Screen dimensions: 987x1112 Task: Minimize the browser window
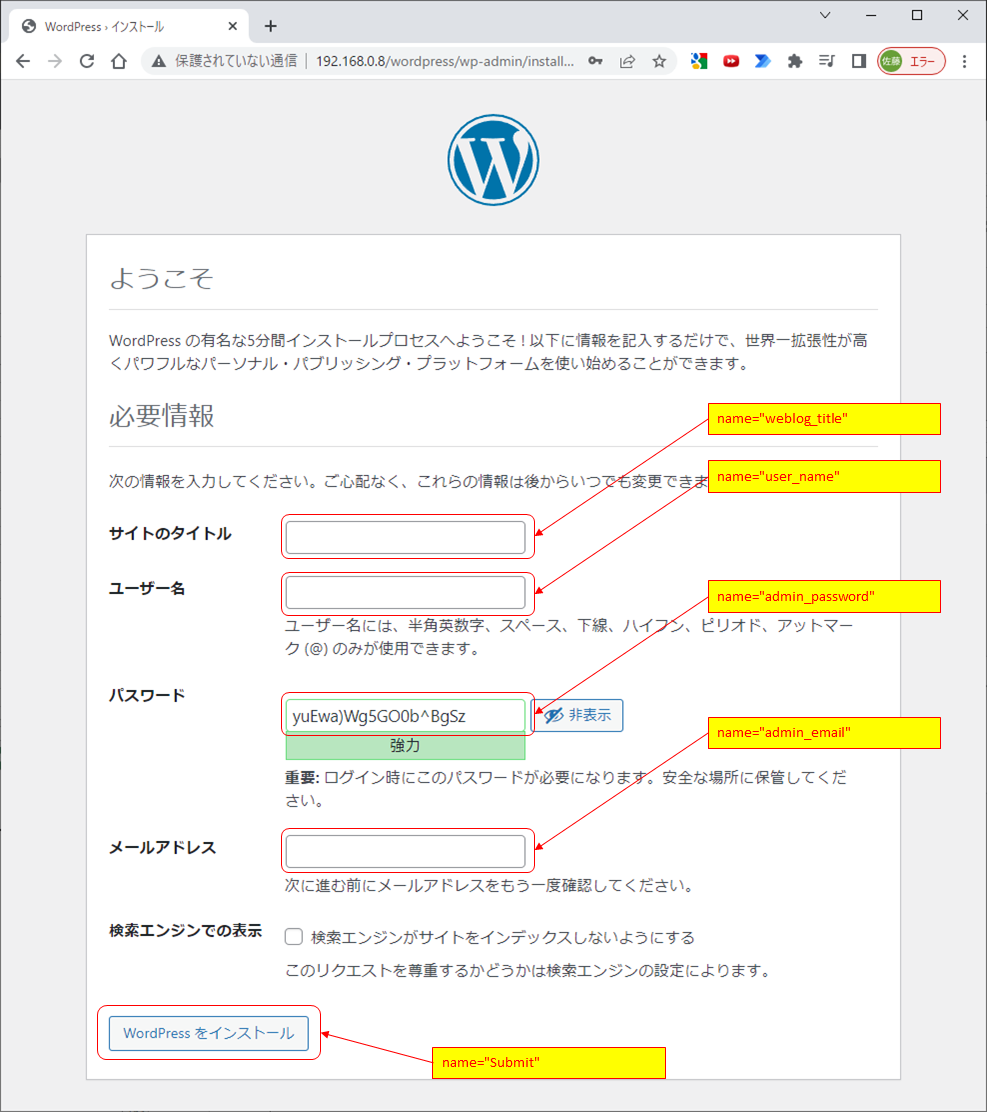[x=871, y=15]
